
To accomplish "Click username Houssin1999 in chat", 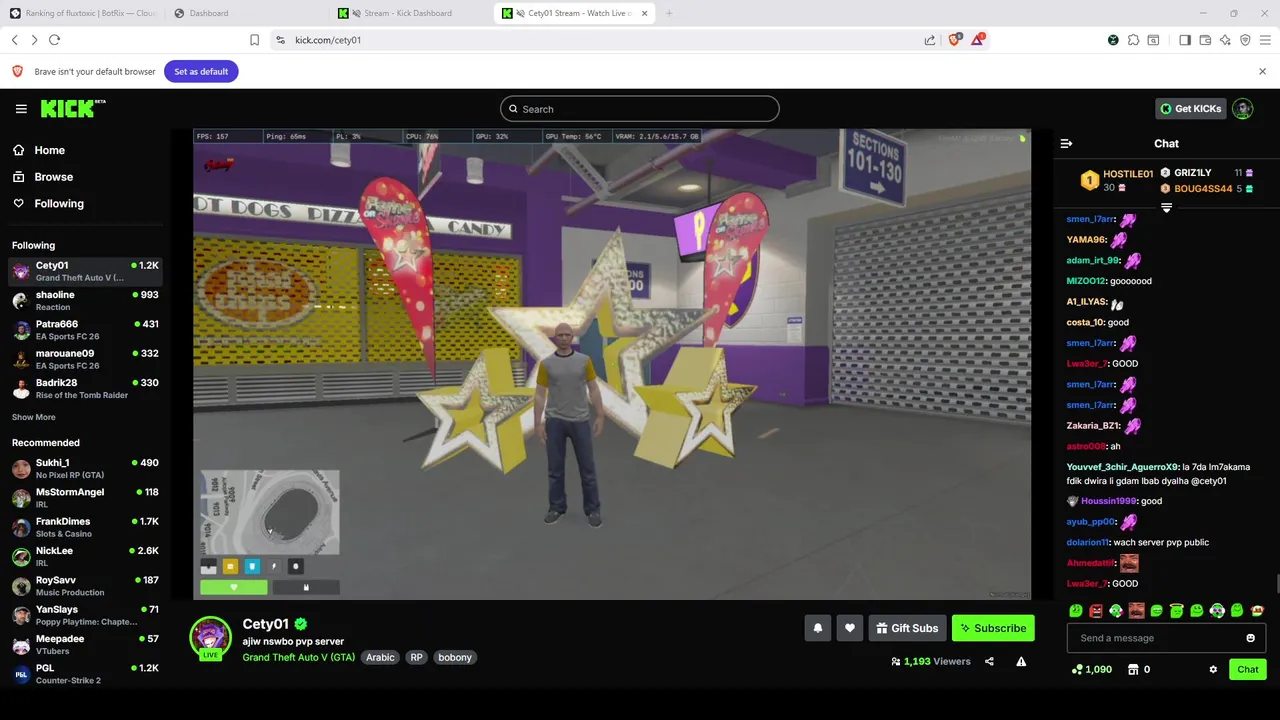I will (x=1108, y=501).
